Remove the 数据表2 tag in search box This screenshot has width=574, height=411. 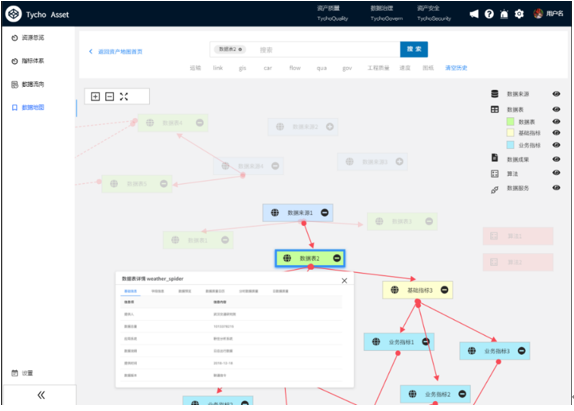pos(240,49)
